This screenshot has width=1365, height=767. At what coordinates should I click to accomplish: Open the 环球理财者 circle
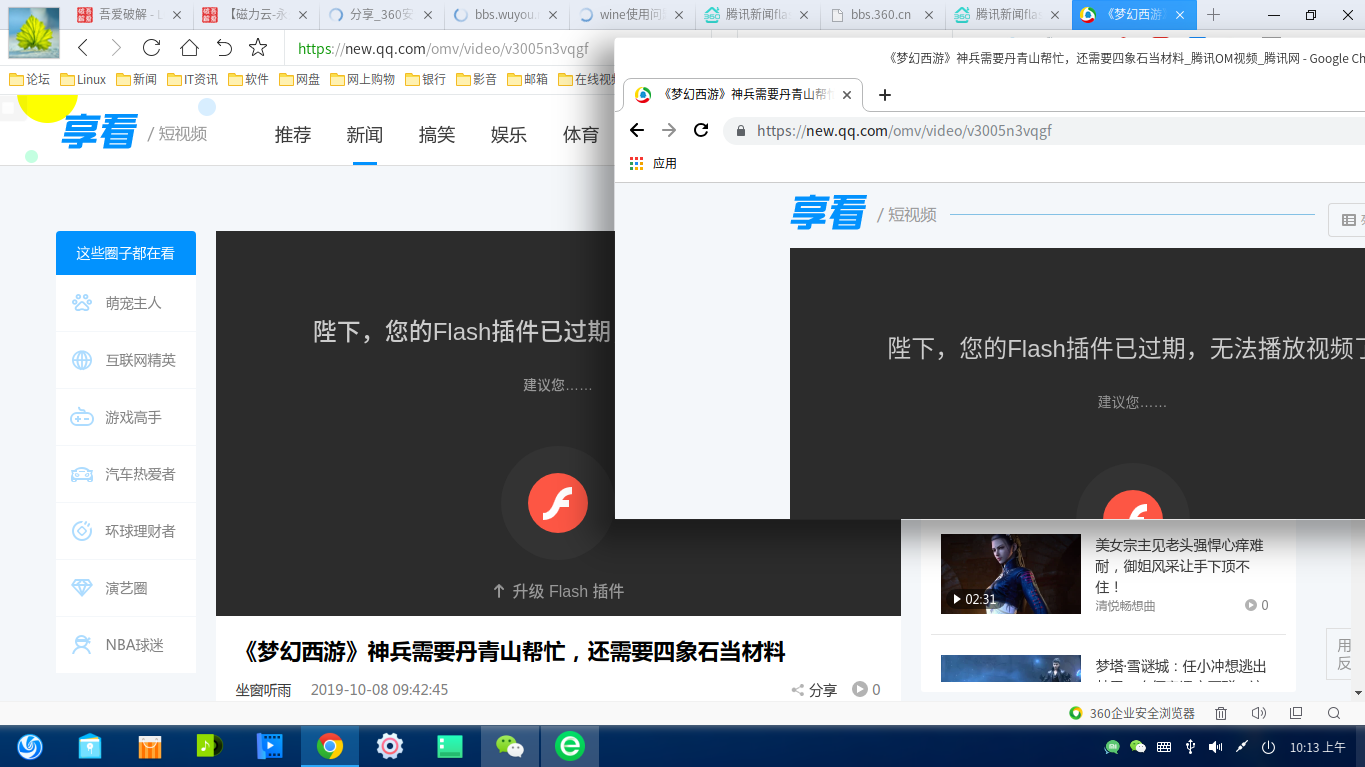[126, 531]
